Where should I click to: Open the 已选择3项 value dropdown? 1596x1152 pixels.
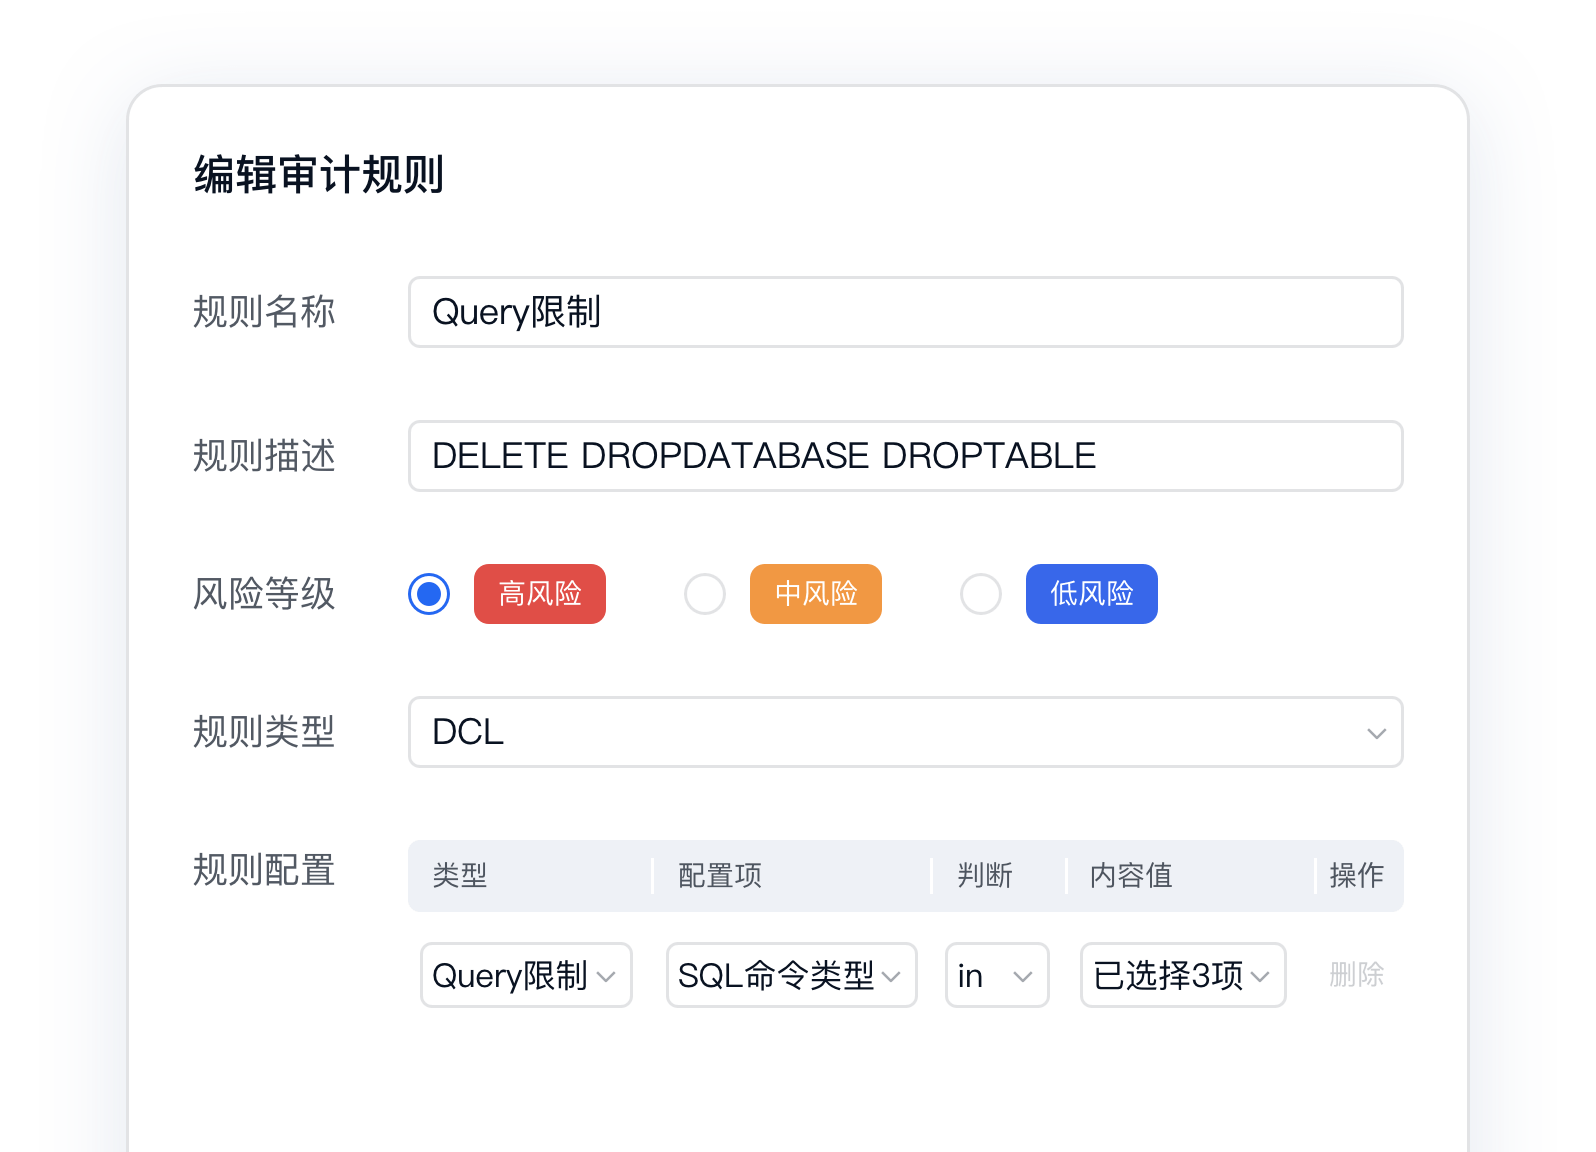click(1183, 975)
